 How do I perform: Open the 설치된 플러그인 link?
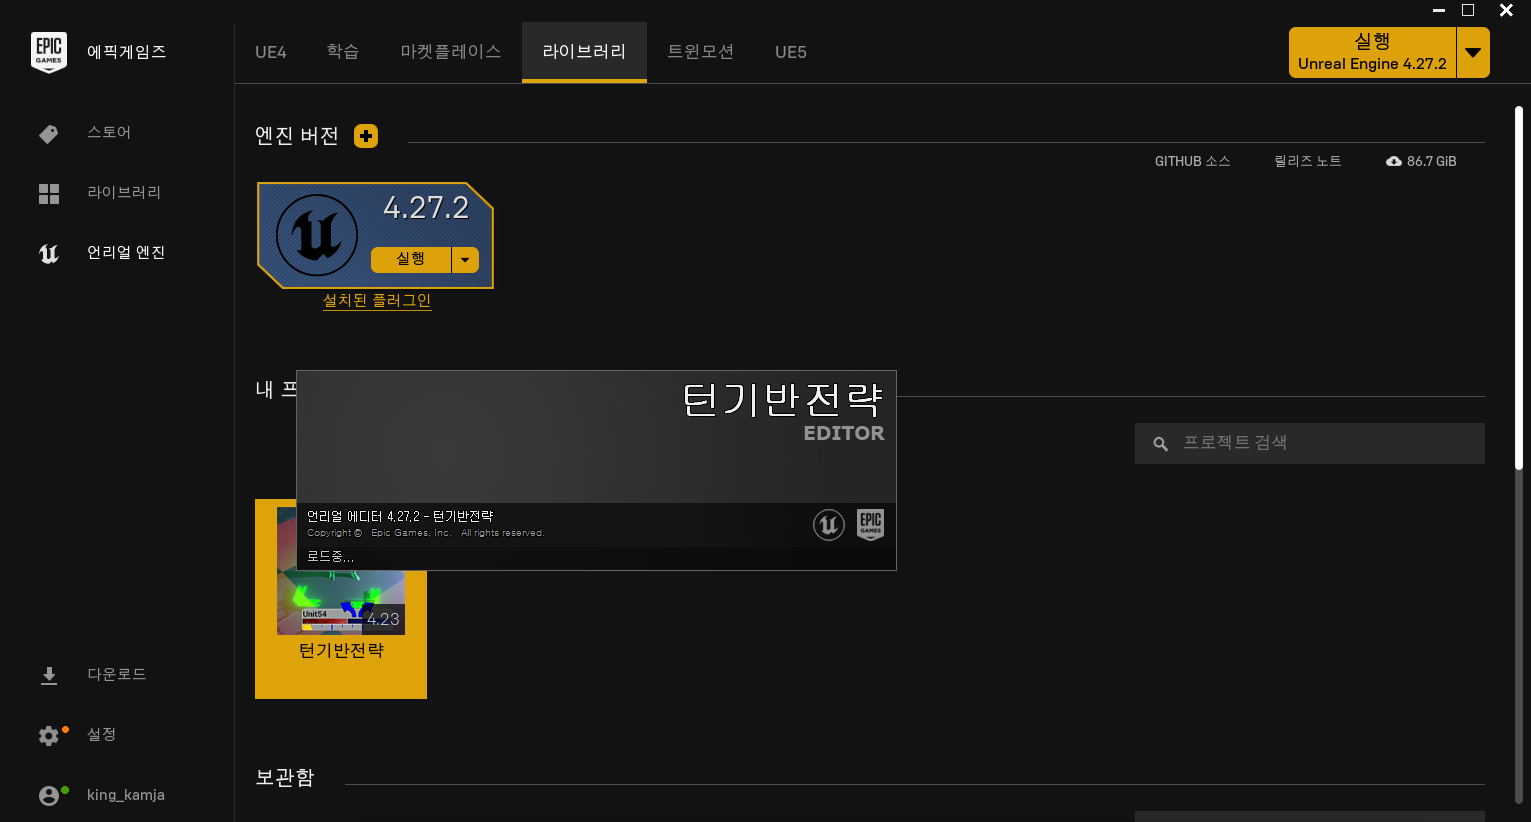[377, 301]
